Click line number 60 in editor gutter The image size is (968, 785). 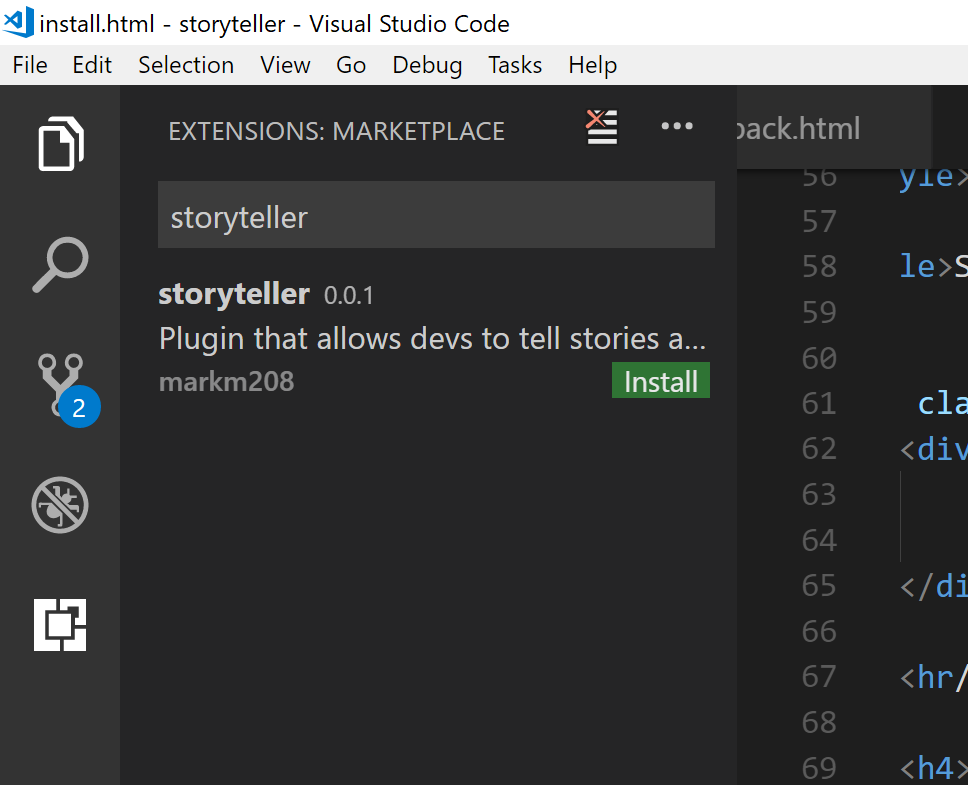click(819, 358)
